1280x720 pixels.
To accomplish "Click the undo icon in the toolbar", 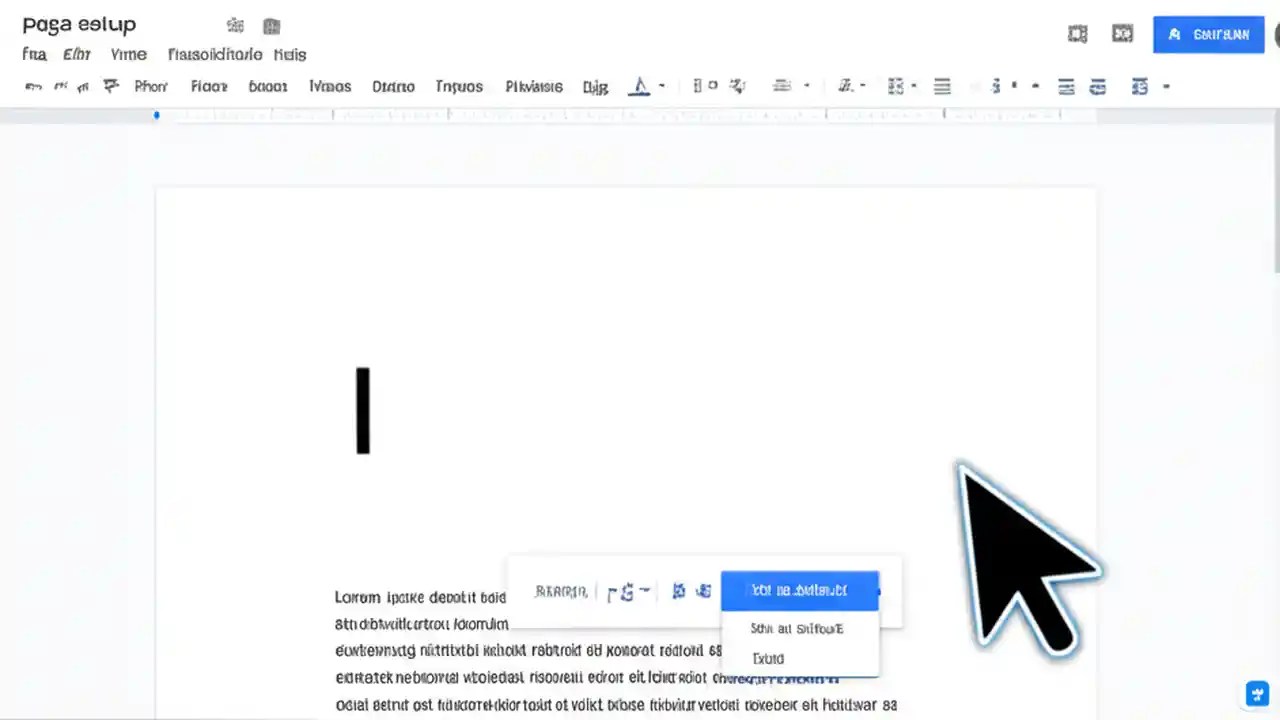I will [33, 87].
